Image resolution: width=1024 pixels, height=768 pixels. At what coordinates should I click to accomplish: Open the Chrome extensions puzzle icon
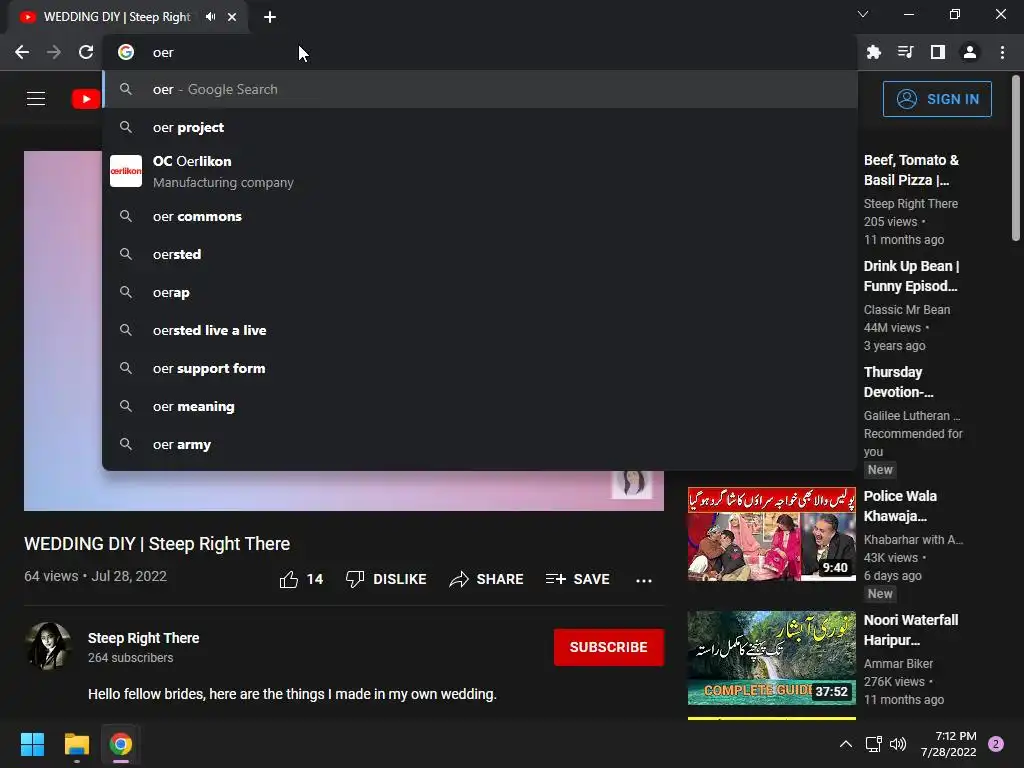(873, 52)
